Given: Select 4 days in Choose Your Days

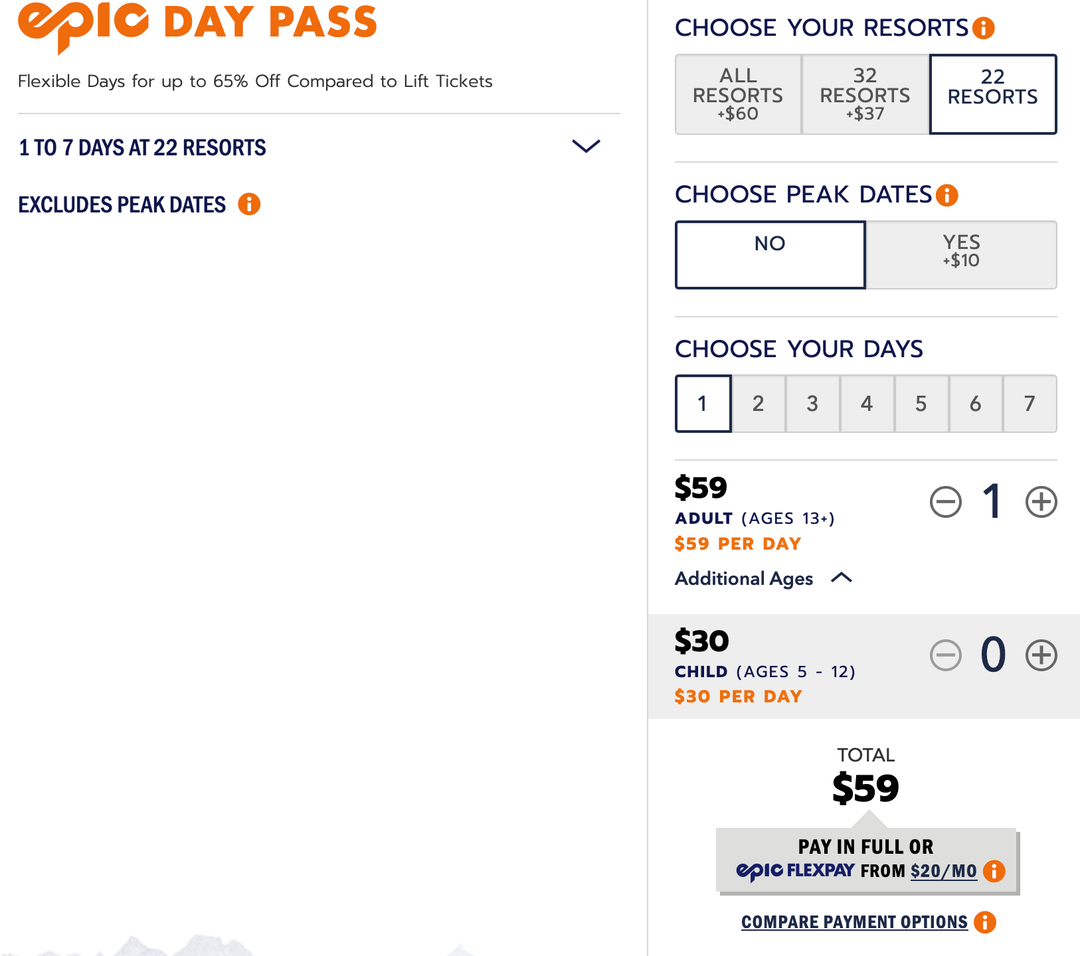Looking at the screenshot, I should (x=867, y=403).
